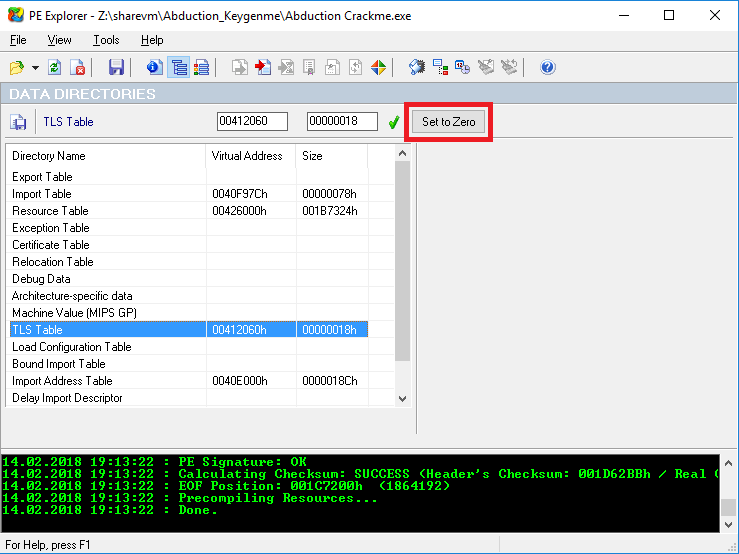739x554 pixels.
Task: Click the grayed certificate document icon
Action: 309,67
